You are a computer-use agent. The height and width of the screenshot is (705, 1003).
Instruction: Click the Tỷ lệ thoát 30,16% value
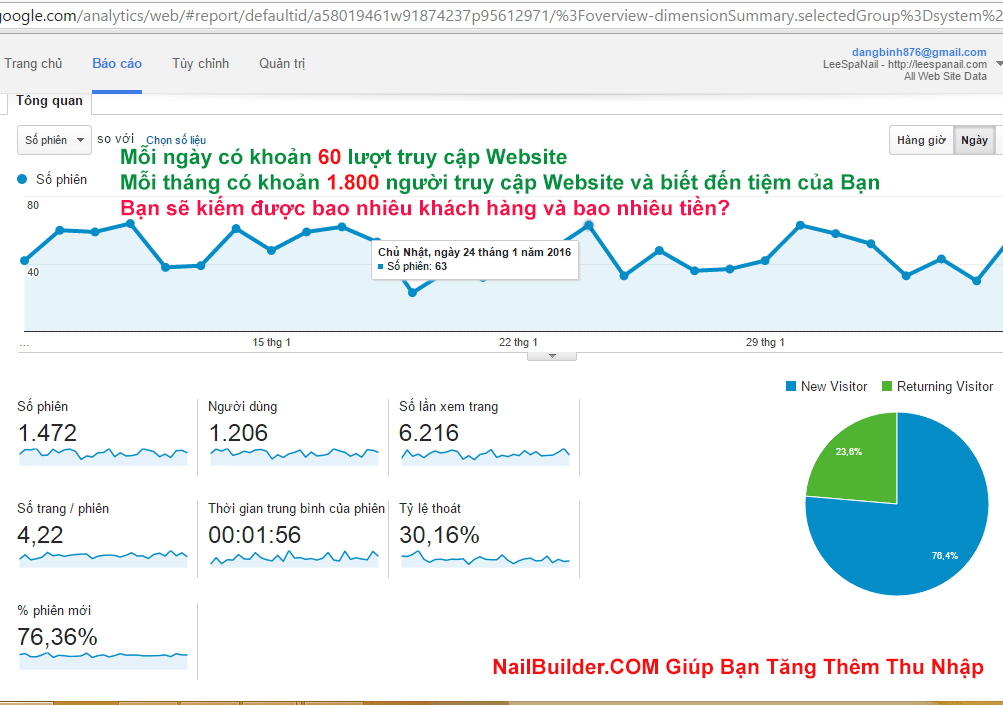[439, 535]
